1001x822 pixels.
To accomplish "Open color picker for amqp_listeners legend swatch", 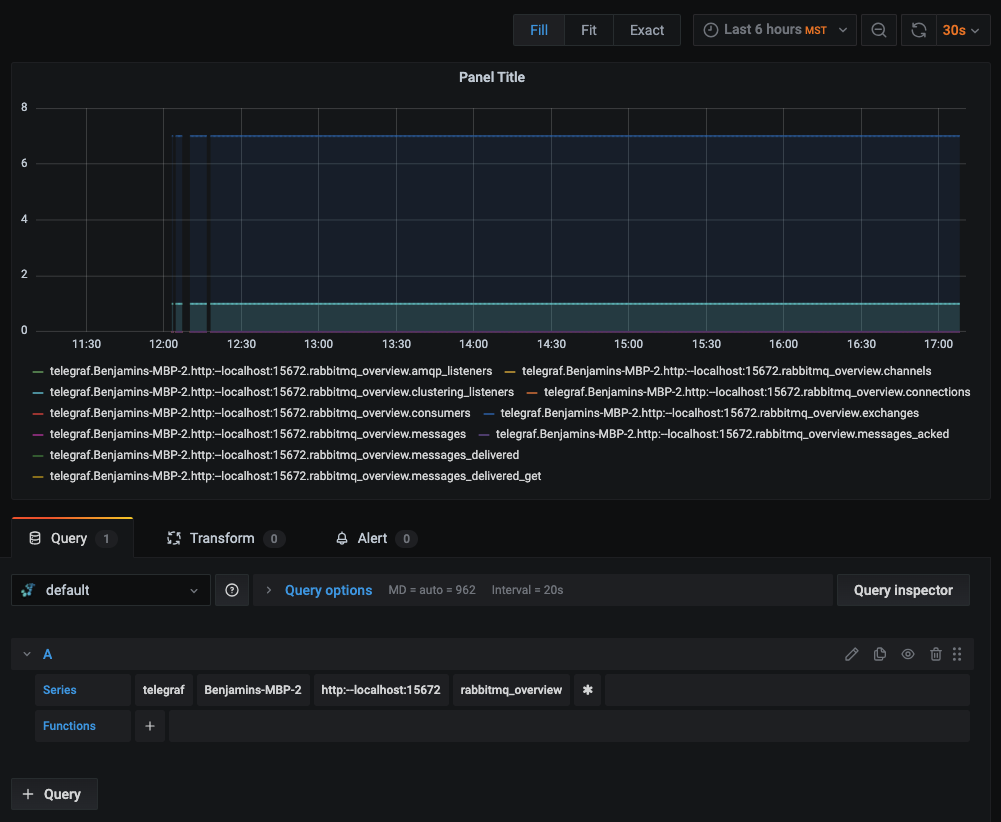I will (x=38, y=371).
